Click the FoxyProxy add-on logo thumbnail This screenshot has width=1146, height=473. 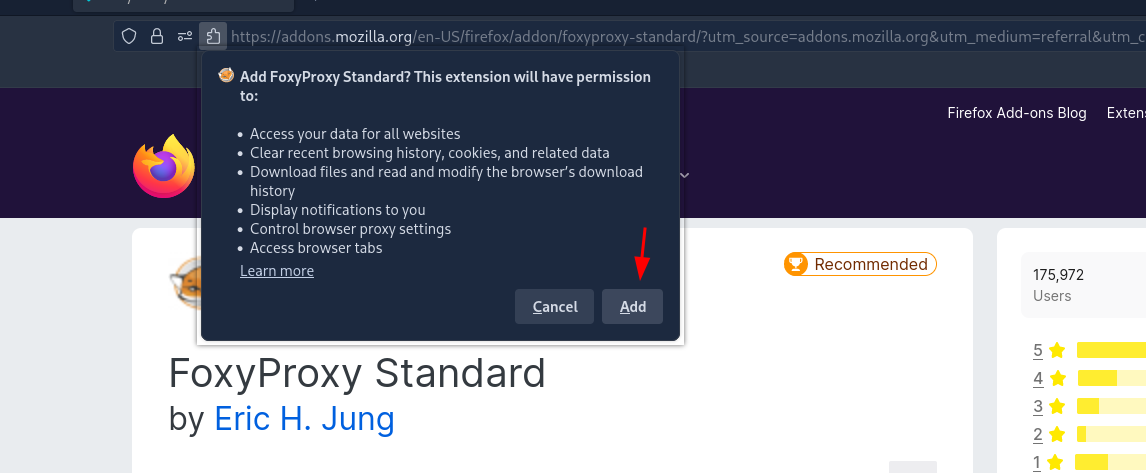(183, 283)
